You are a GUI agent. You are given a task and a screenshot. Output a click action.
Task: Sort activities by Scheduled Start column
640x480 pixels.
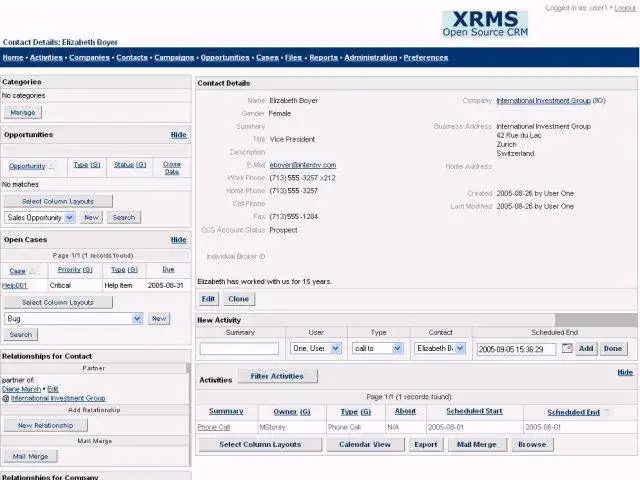point(474,411)
